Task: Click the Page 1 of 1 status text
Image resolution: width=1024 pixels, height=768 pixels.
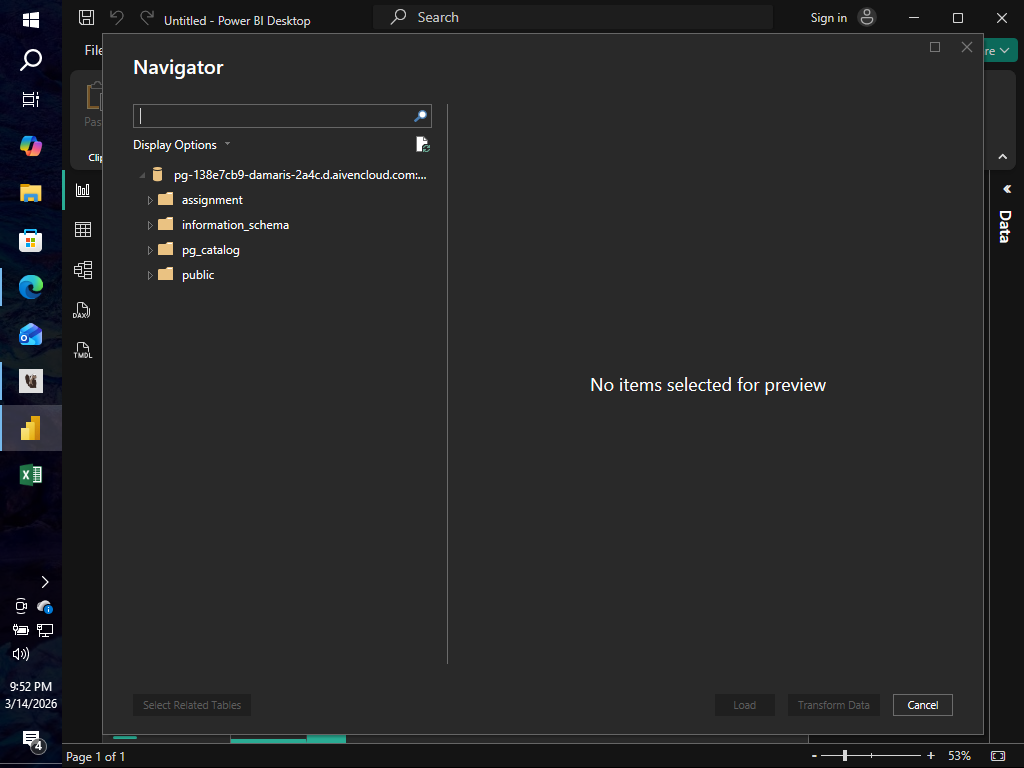Action: tap(95, 756)
